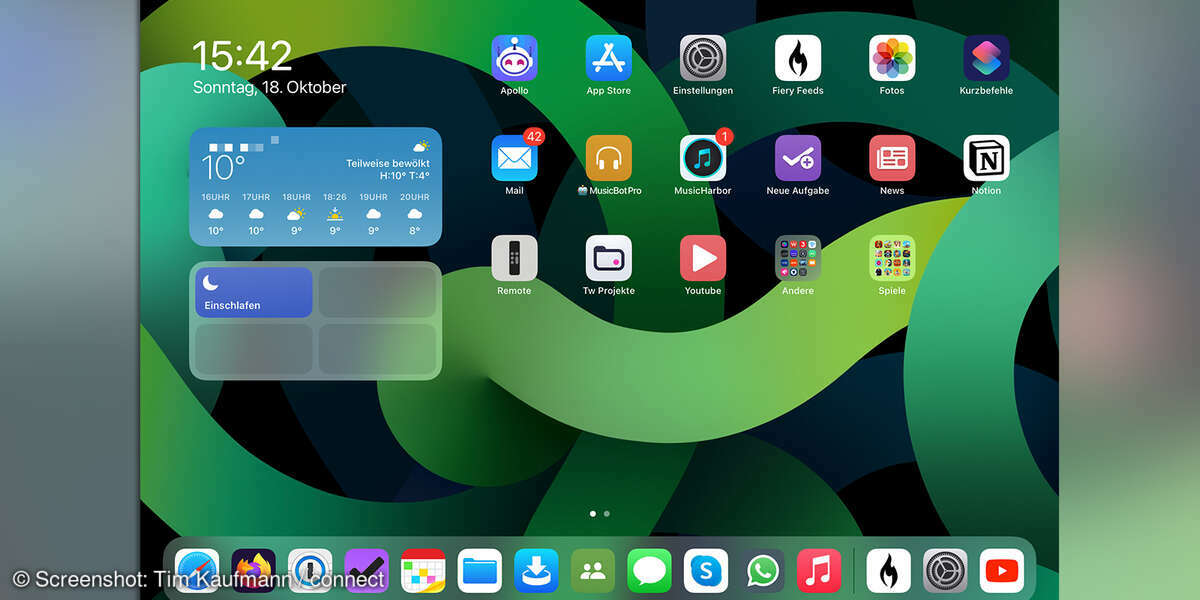Tap the 10° current temperature in weather widget
Viewport: 1200px width, 600px height.
click(x=224, y=167)
